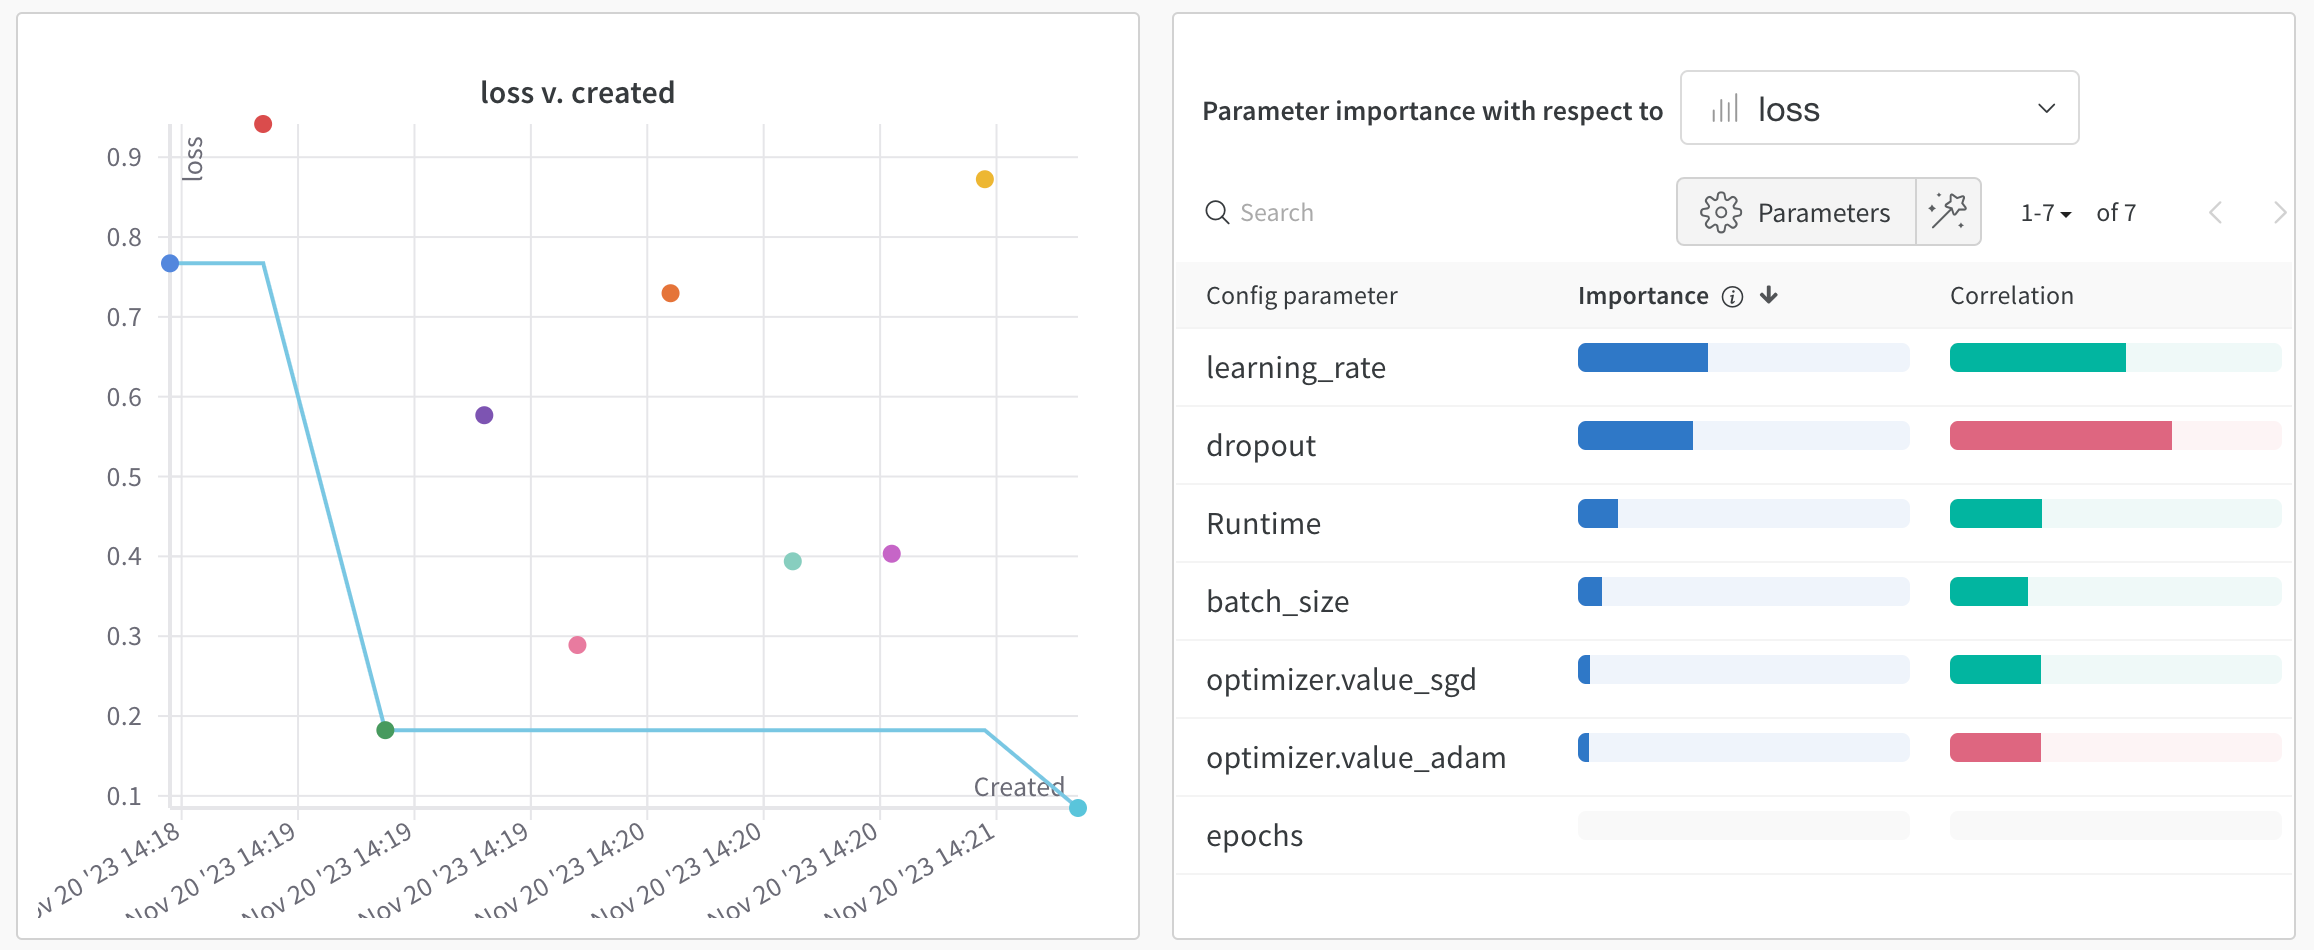Click the Search parameters field
The image size is (2314, 950).
coord(1400,212)
